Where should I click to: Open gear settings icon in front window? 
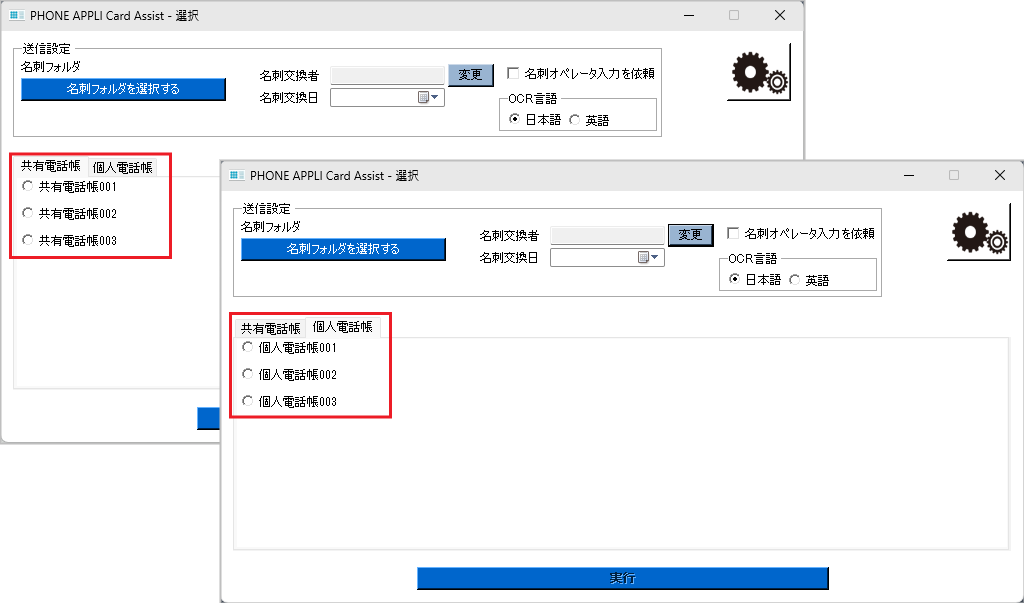tap(978, 233)
